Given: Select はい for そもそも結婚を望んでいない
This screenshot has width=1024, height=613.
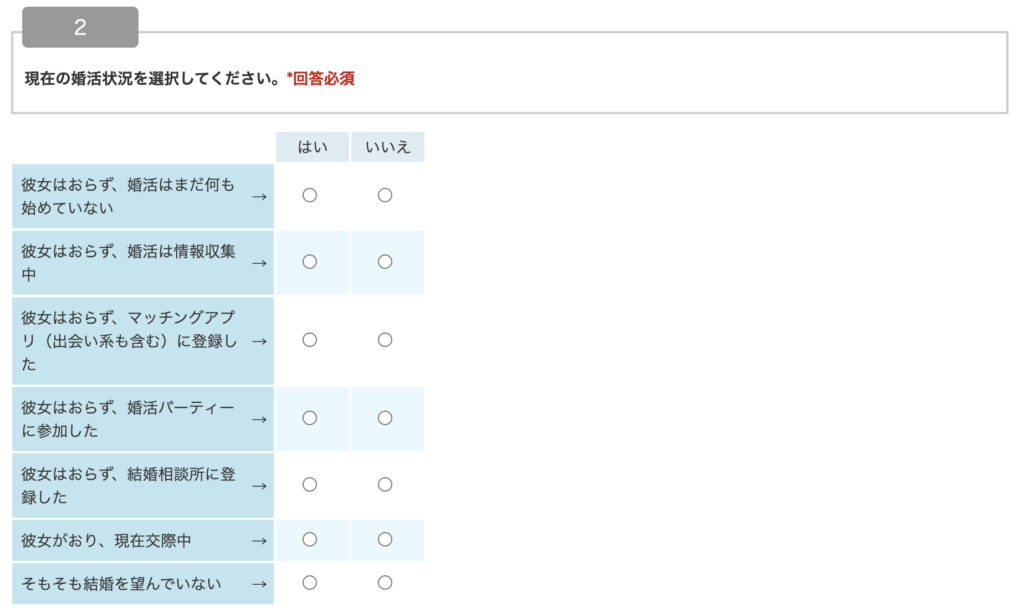Looking at the screenshot, I should point(310,583).
